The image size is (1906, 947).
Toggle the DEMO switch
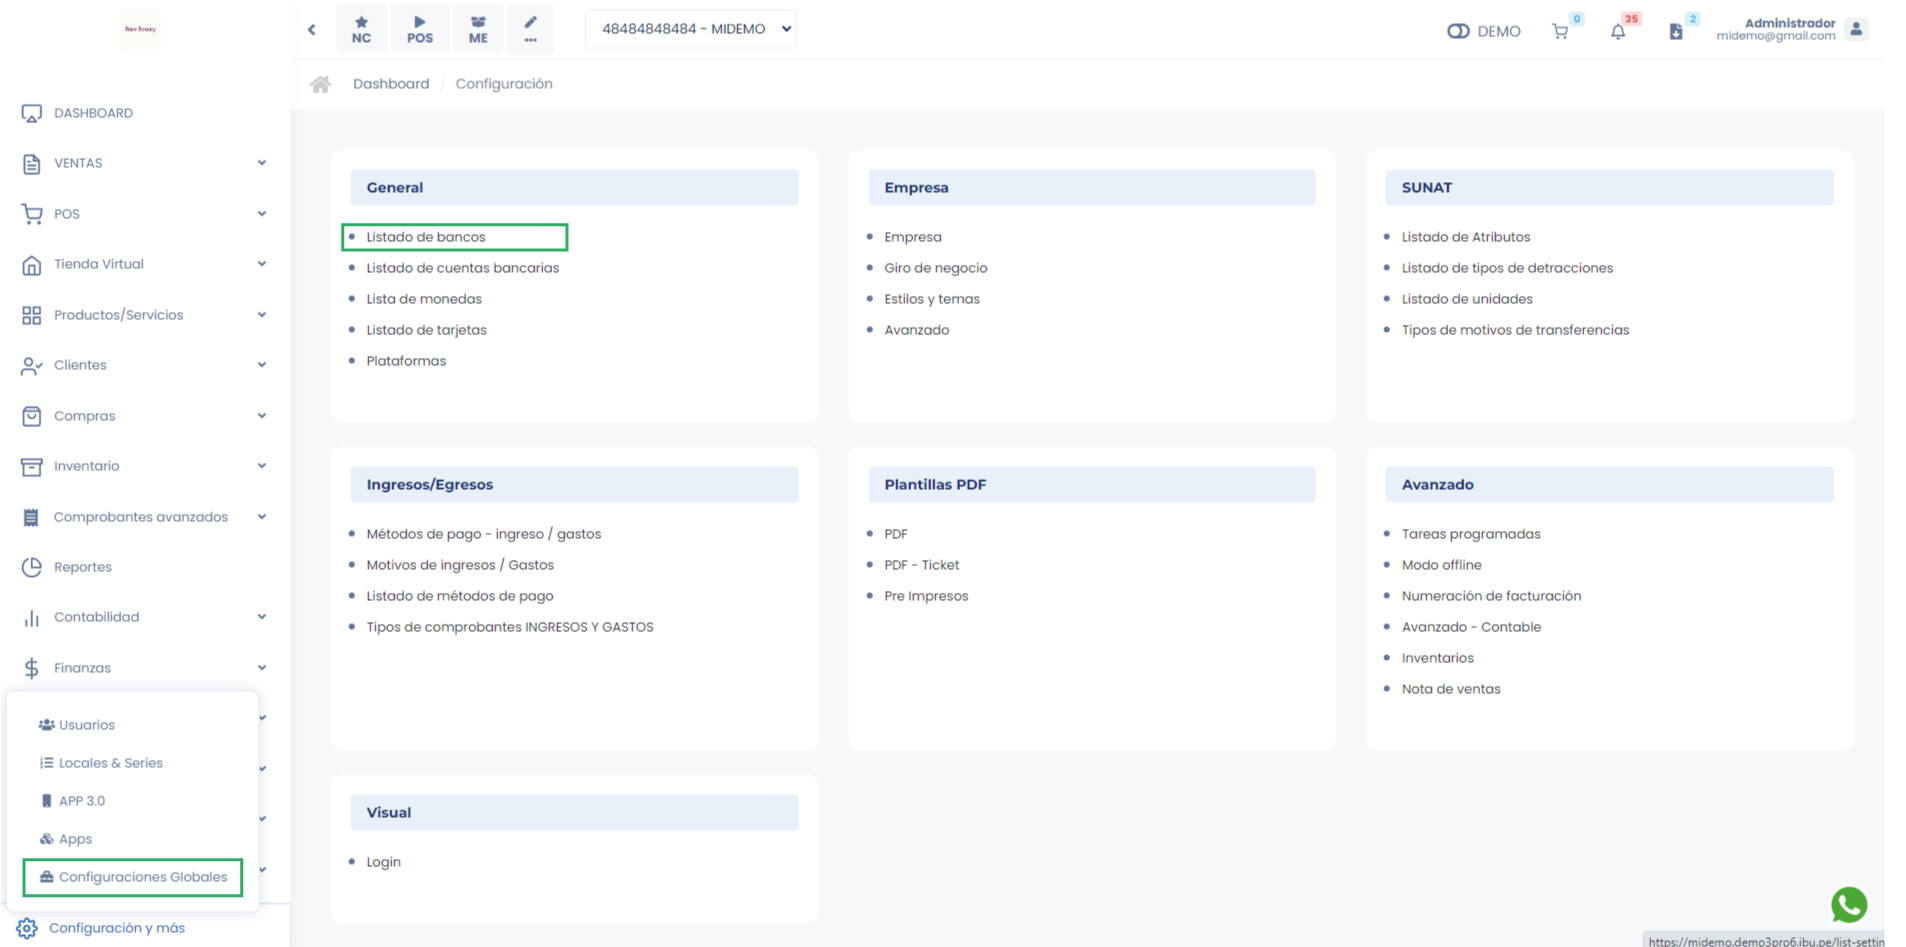[1458, 31]
